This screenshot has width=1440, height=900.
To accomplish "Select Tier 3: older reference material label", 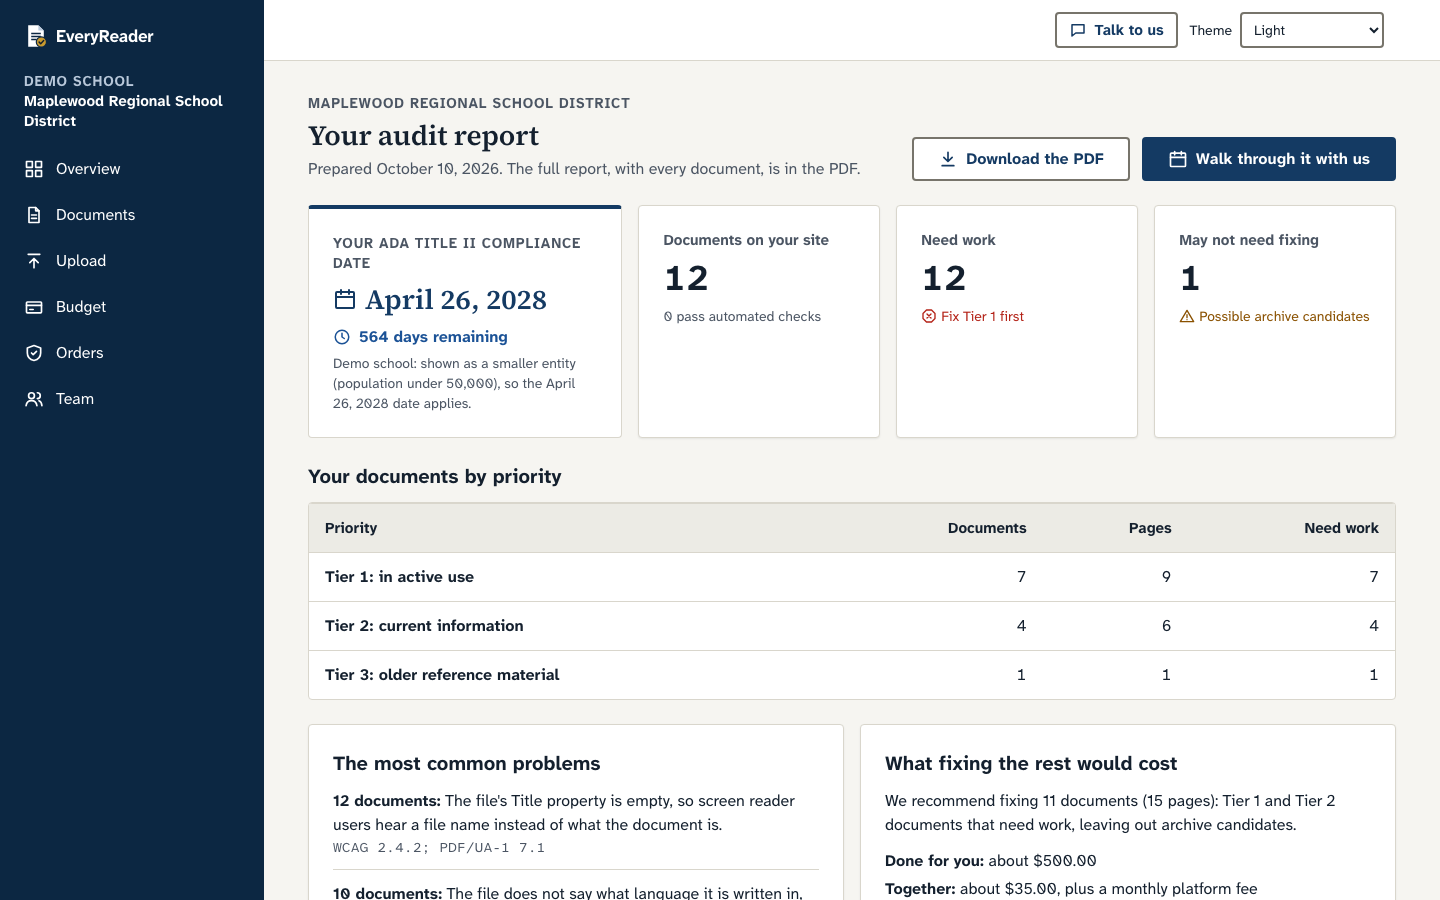I will (442, 675).
